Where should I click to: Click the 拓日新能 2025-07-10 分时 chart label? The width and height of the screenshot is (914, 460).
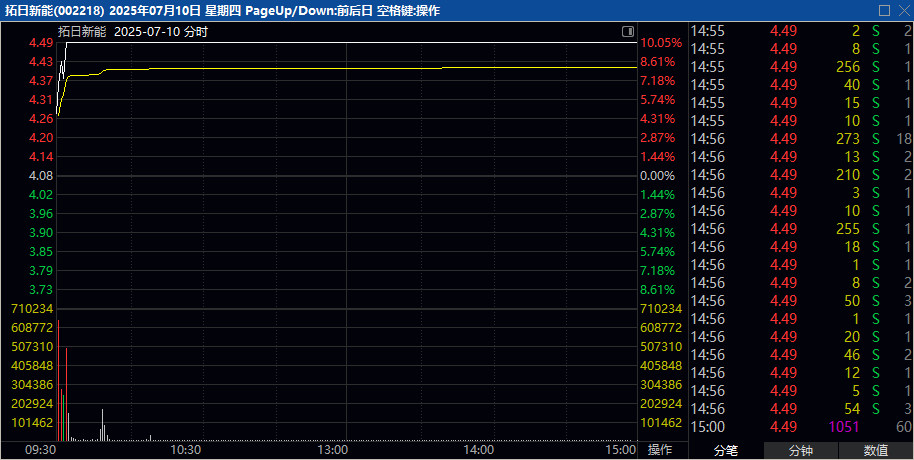pyautogui.click(x=146, y=31)
